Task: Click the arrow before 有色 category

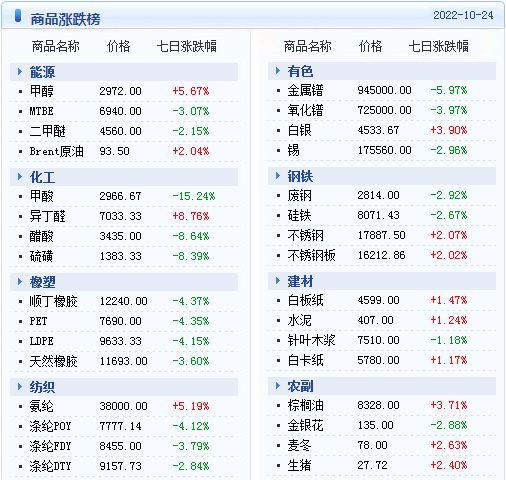Action: [x=278, y=70]
